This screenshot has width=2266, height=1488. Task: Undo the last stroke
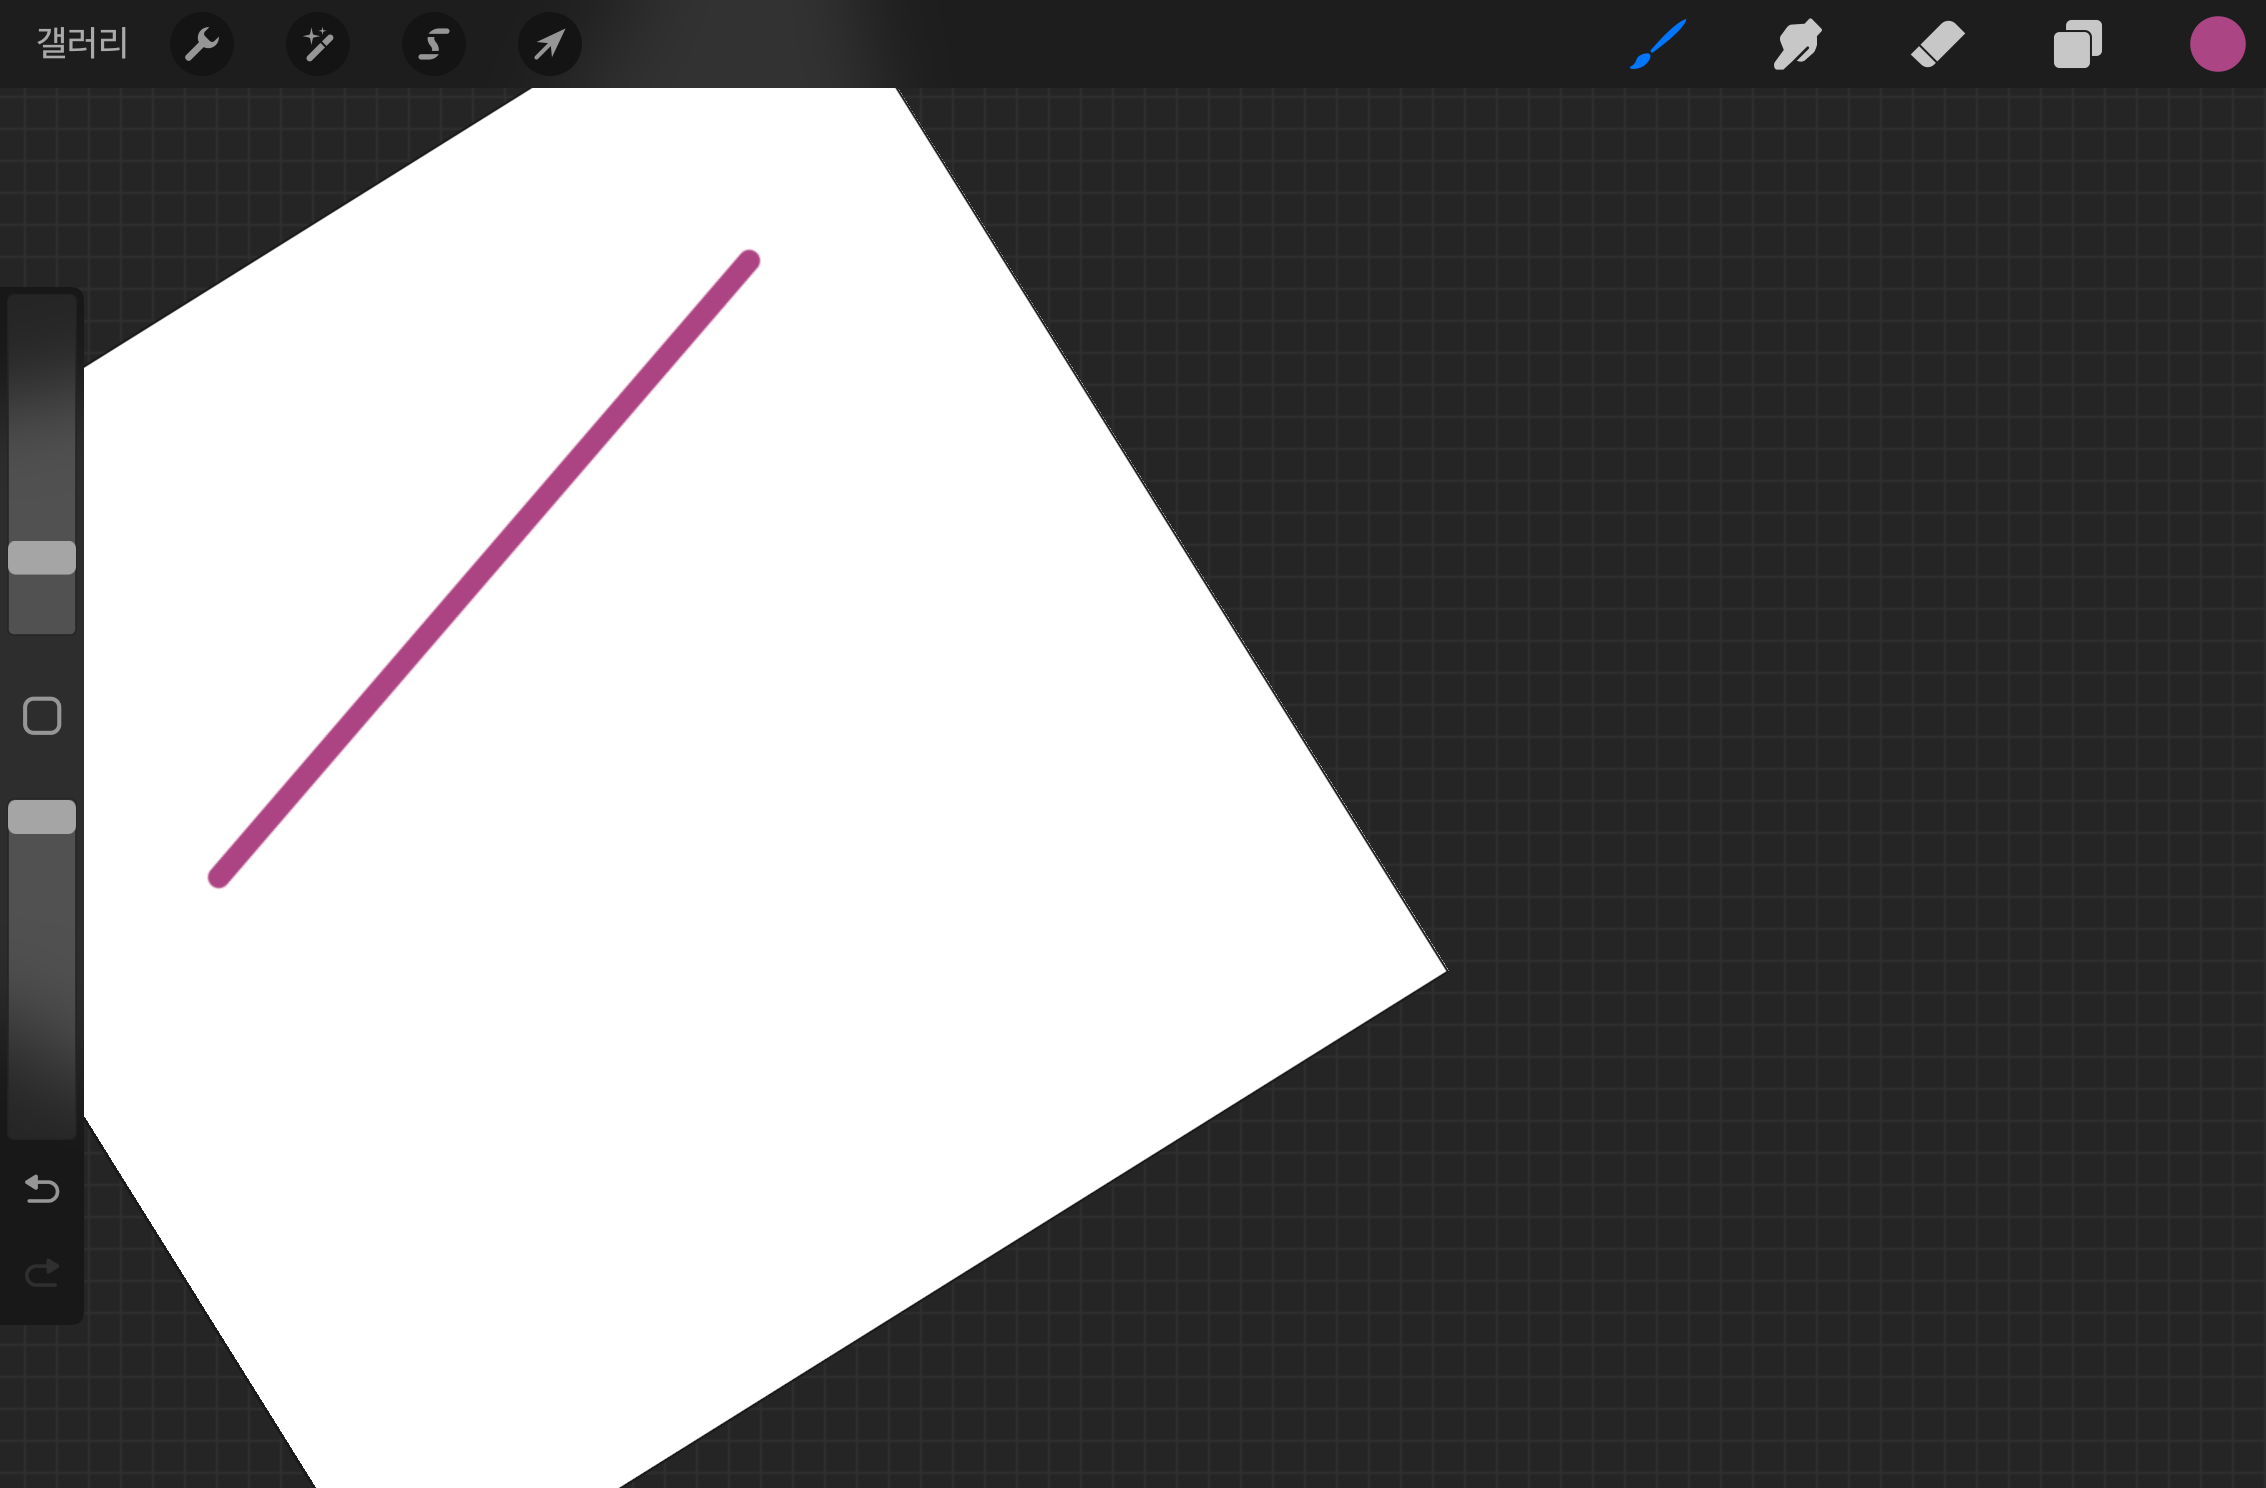pos(42,1189)
